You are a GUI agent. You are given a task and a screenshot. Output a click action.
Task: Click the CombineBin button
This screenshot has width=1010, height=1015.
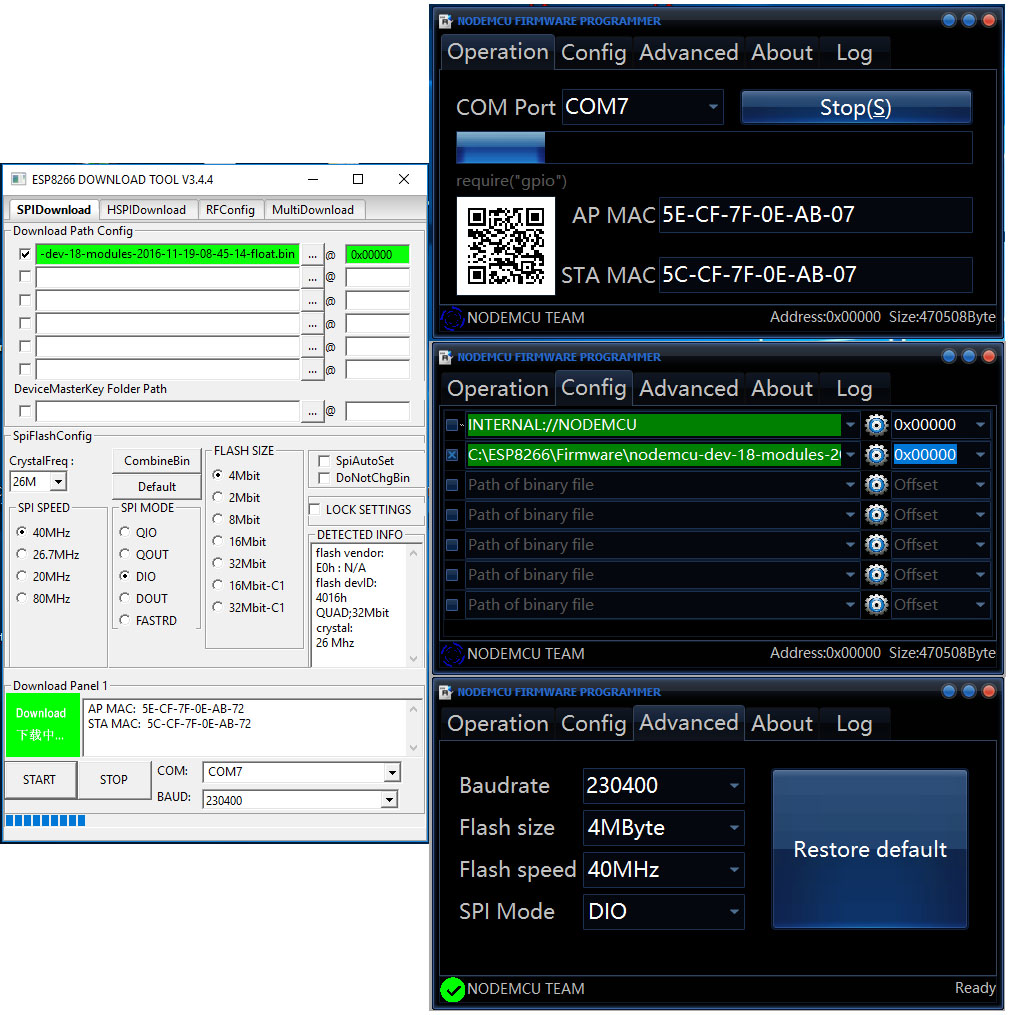coord(157,461)
